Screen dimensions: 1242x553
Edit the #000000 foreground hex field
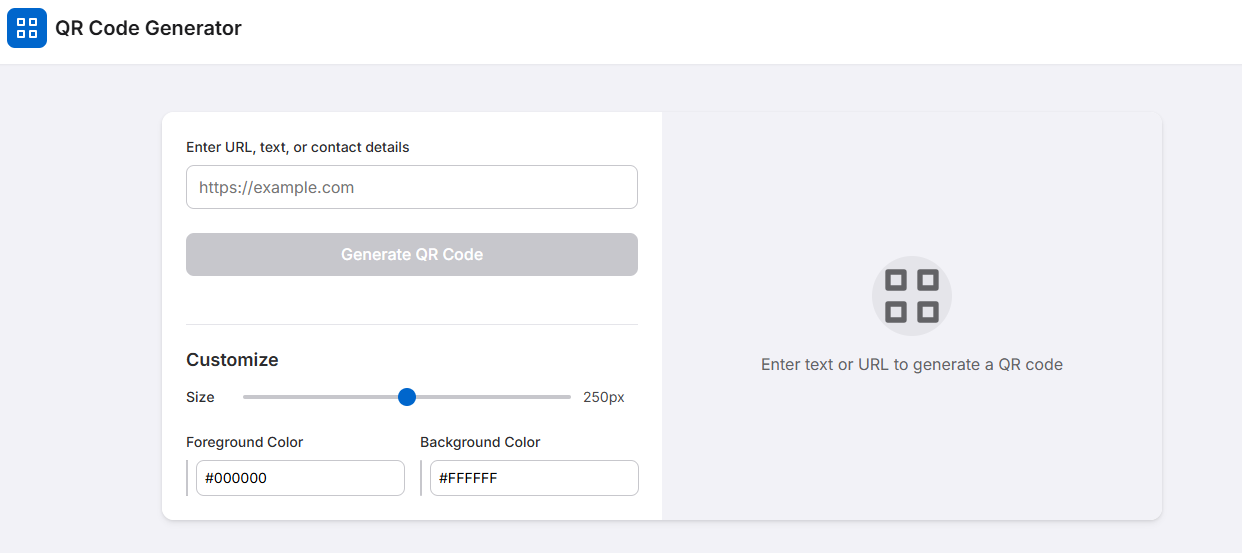(x=300, y=478)
